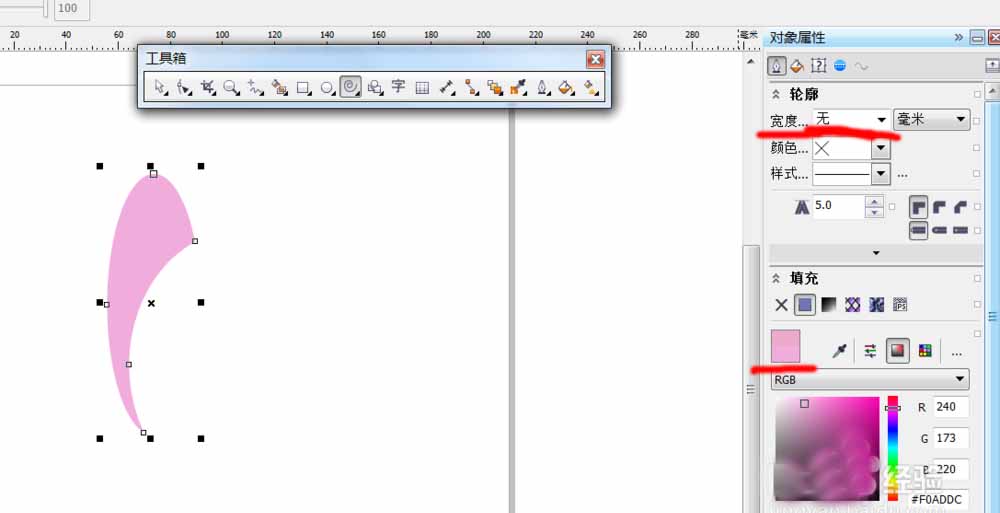Click inside the pink color picker field
This screenshot has height=513, width=1000.
coord(827,448)
